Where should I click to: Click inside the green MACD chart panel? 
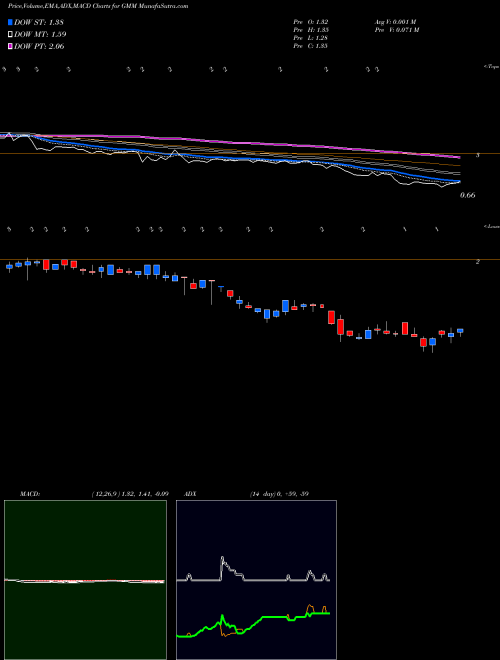coord(85,580)
